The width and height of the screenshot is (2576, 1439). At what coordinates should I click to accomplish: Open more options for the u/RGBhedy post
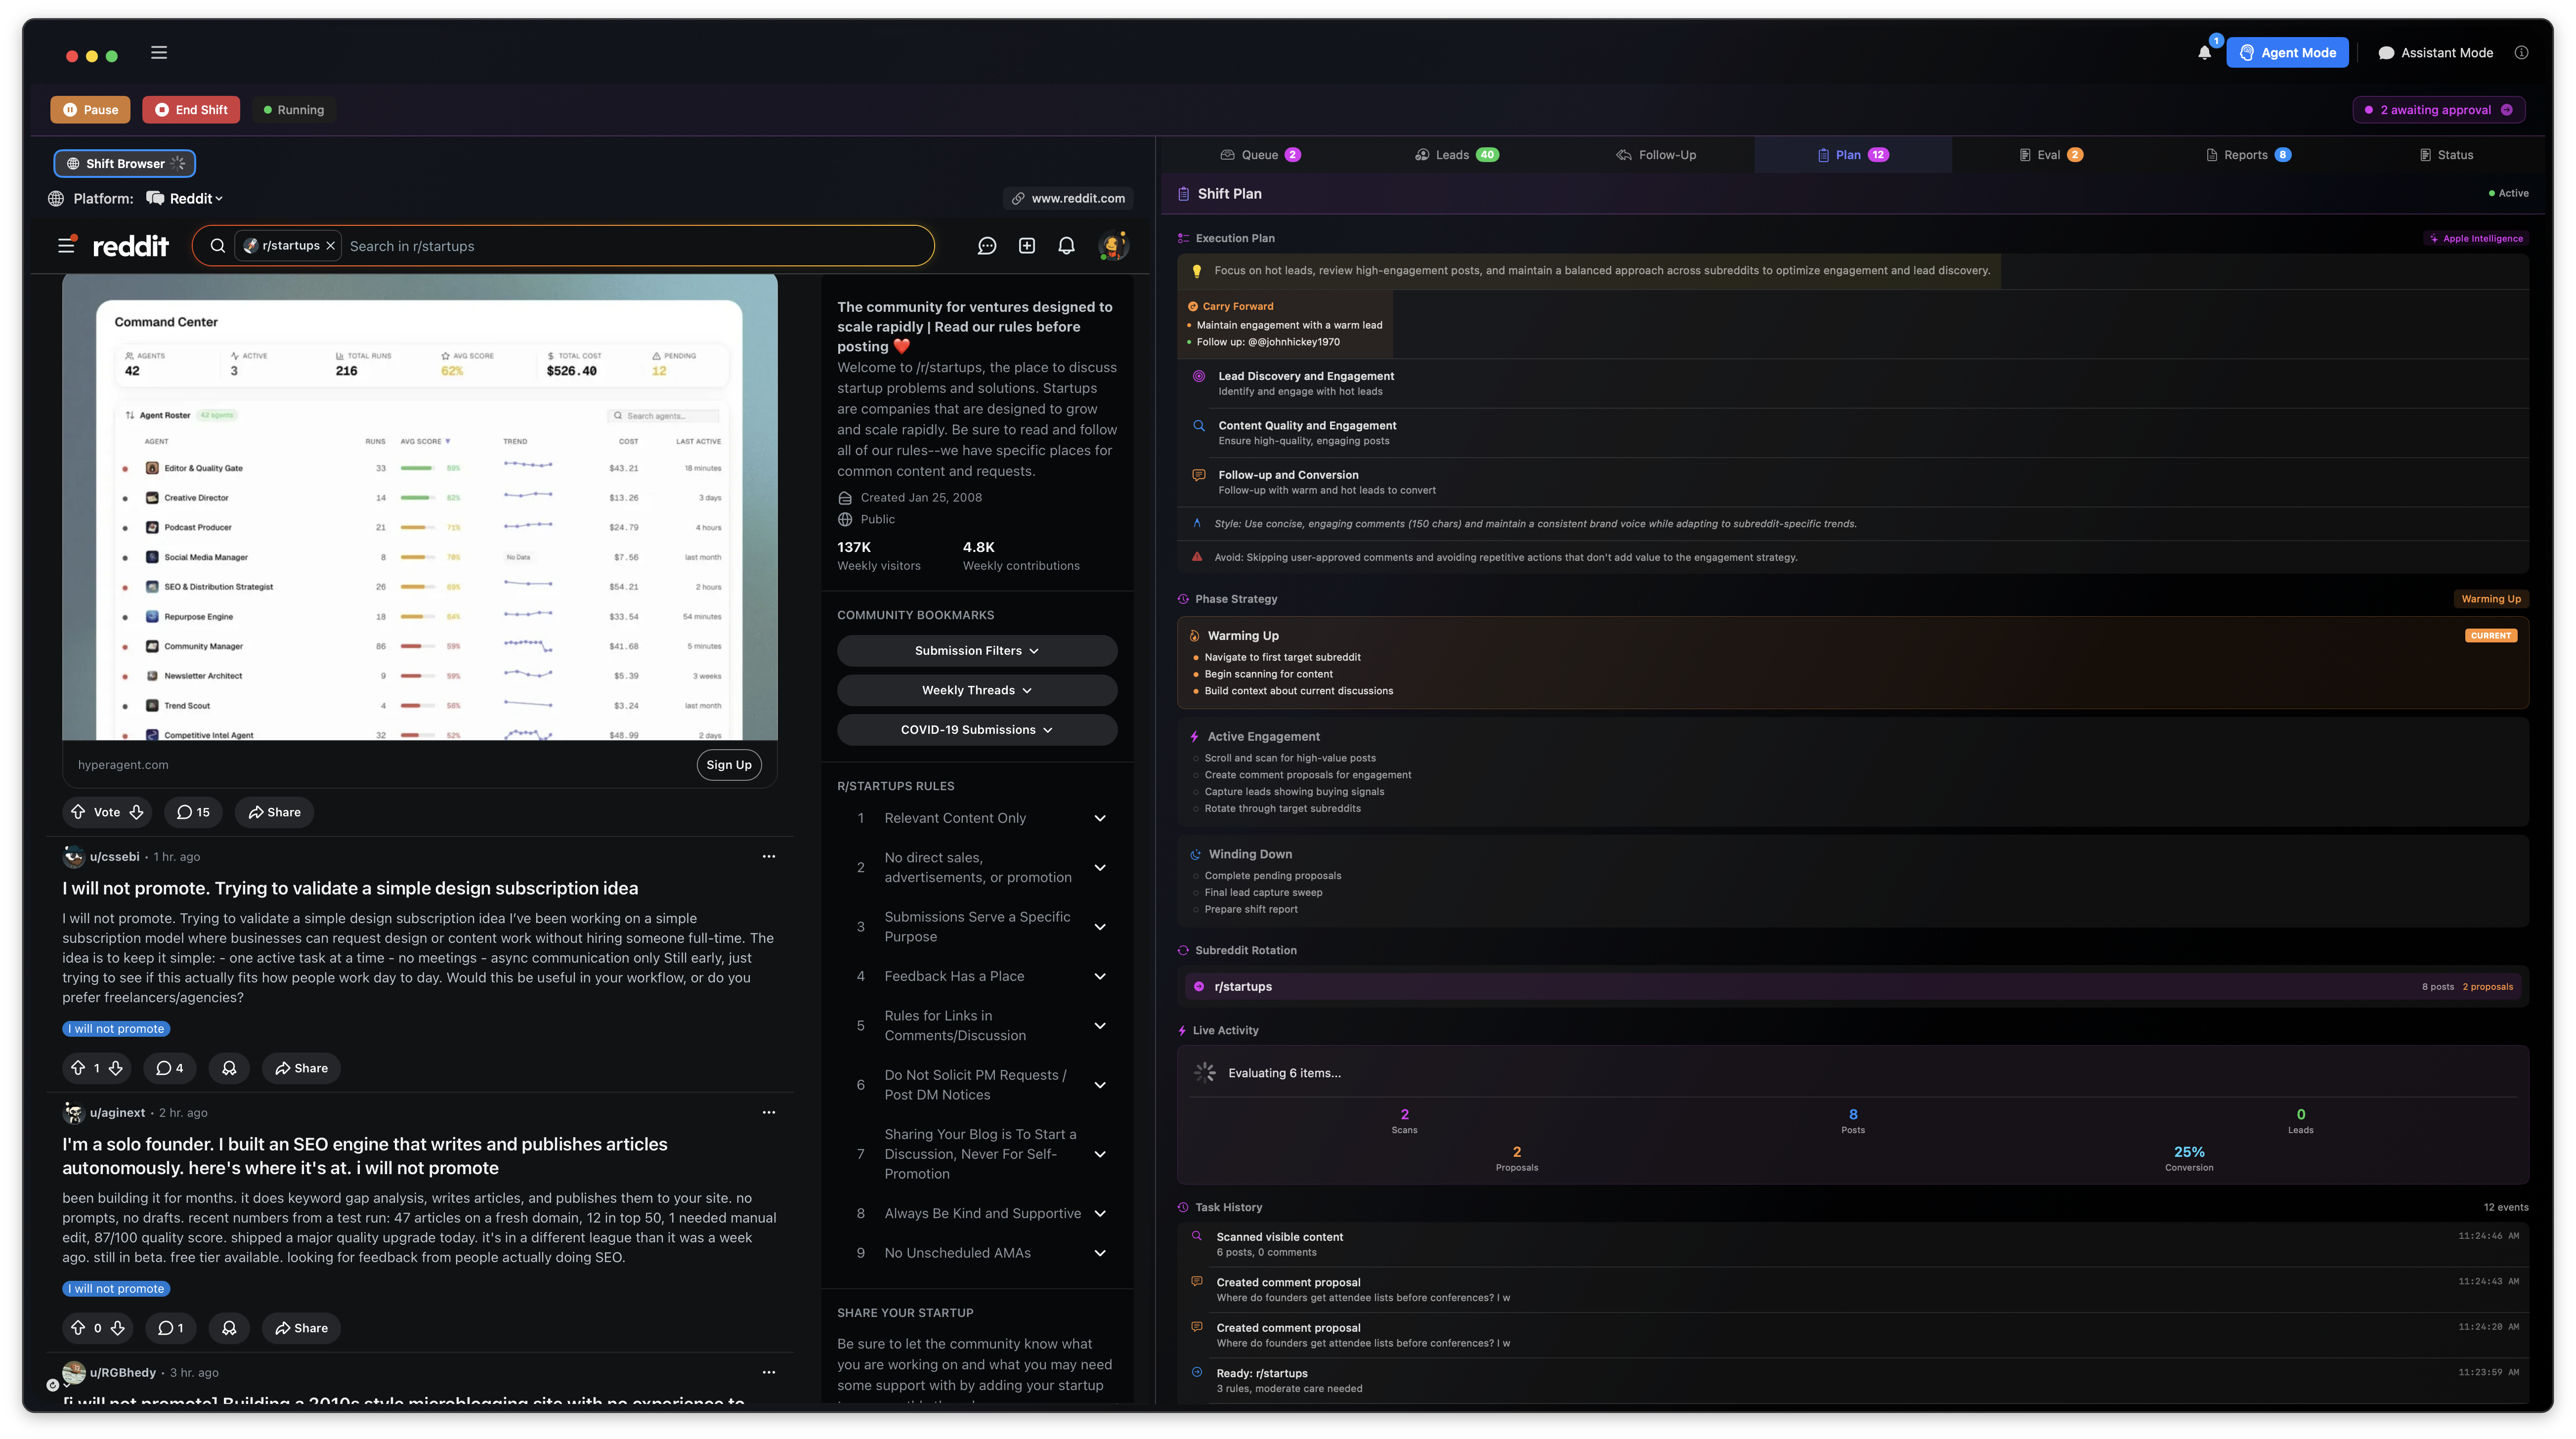769,1372
